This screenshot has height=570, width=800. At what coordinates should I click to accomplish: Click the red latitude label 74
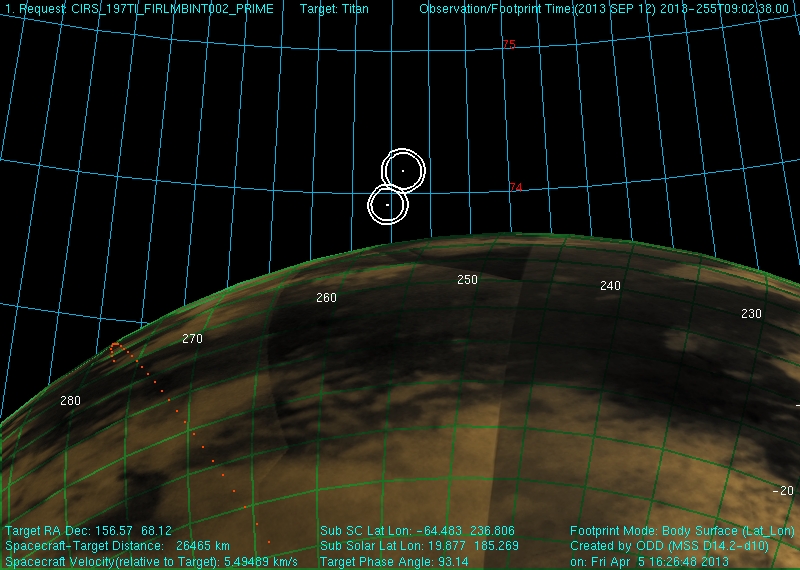click(x=516, y=187)
